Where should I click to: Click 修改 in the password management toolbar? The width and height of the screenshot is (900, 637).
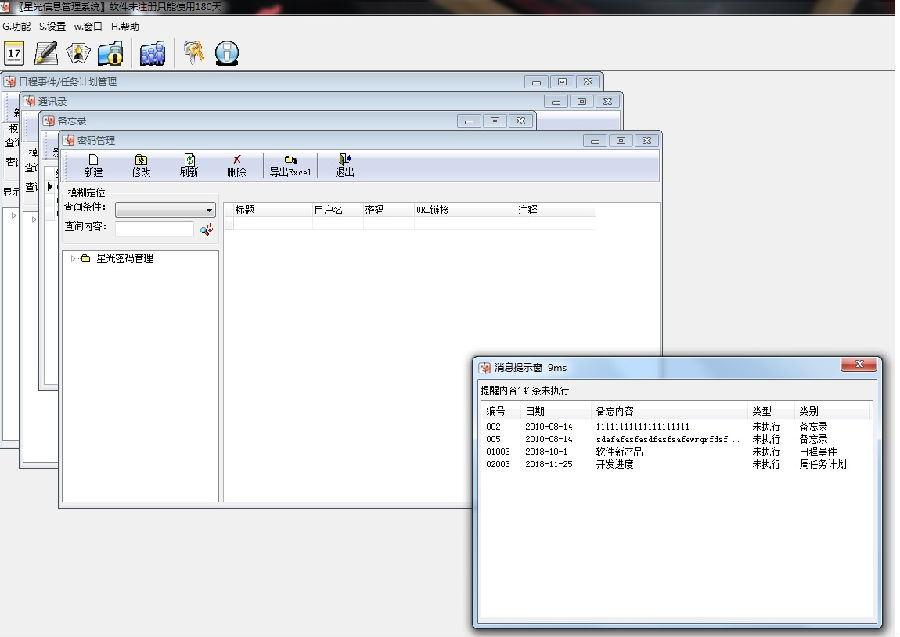pyautogui.click(x=141, y=165)
